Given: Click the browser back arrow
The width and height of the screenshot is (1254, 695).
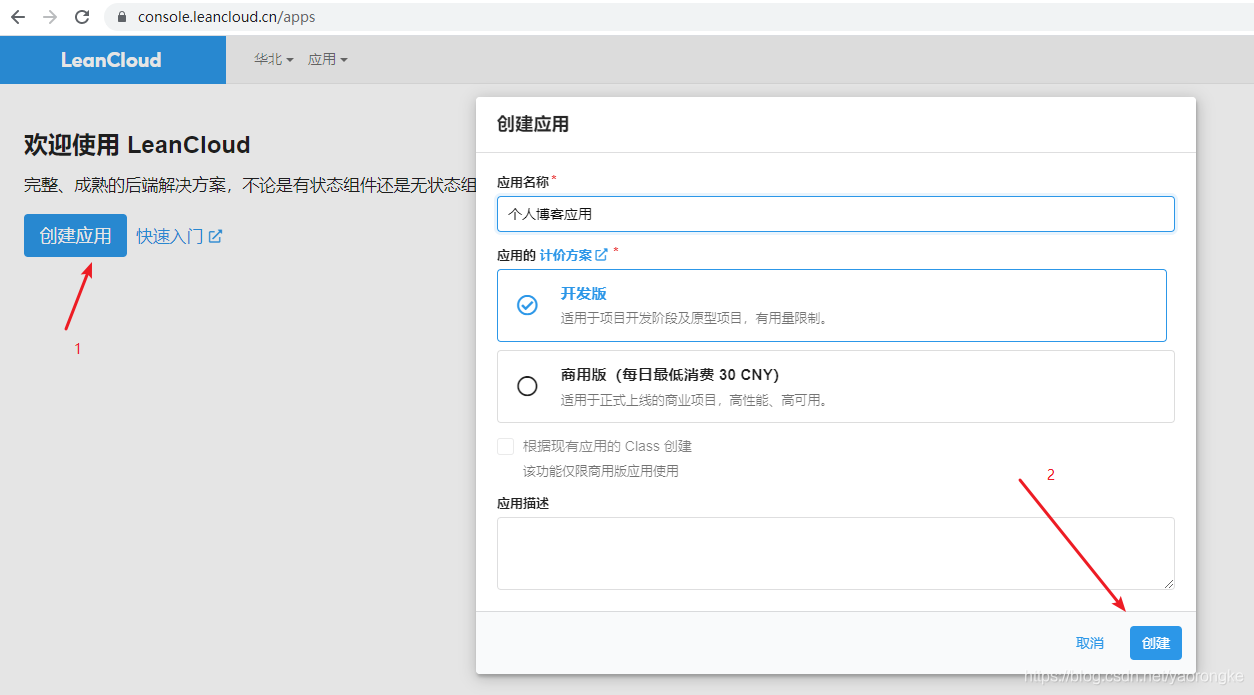Looking at the screenshot, I should pos(18,17).
